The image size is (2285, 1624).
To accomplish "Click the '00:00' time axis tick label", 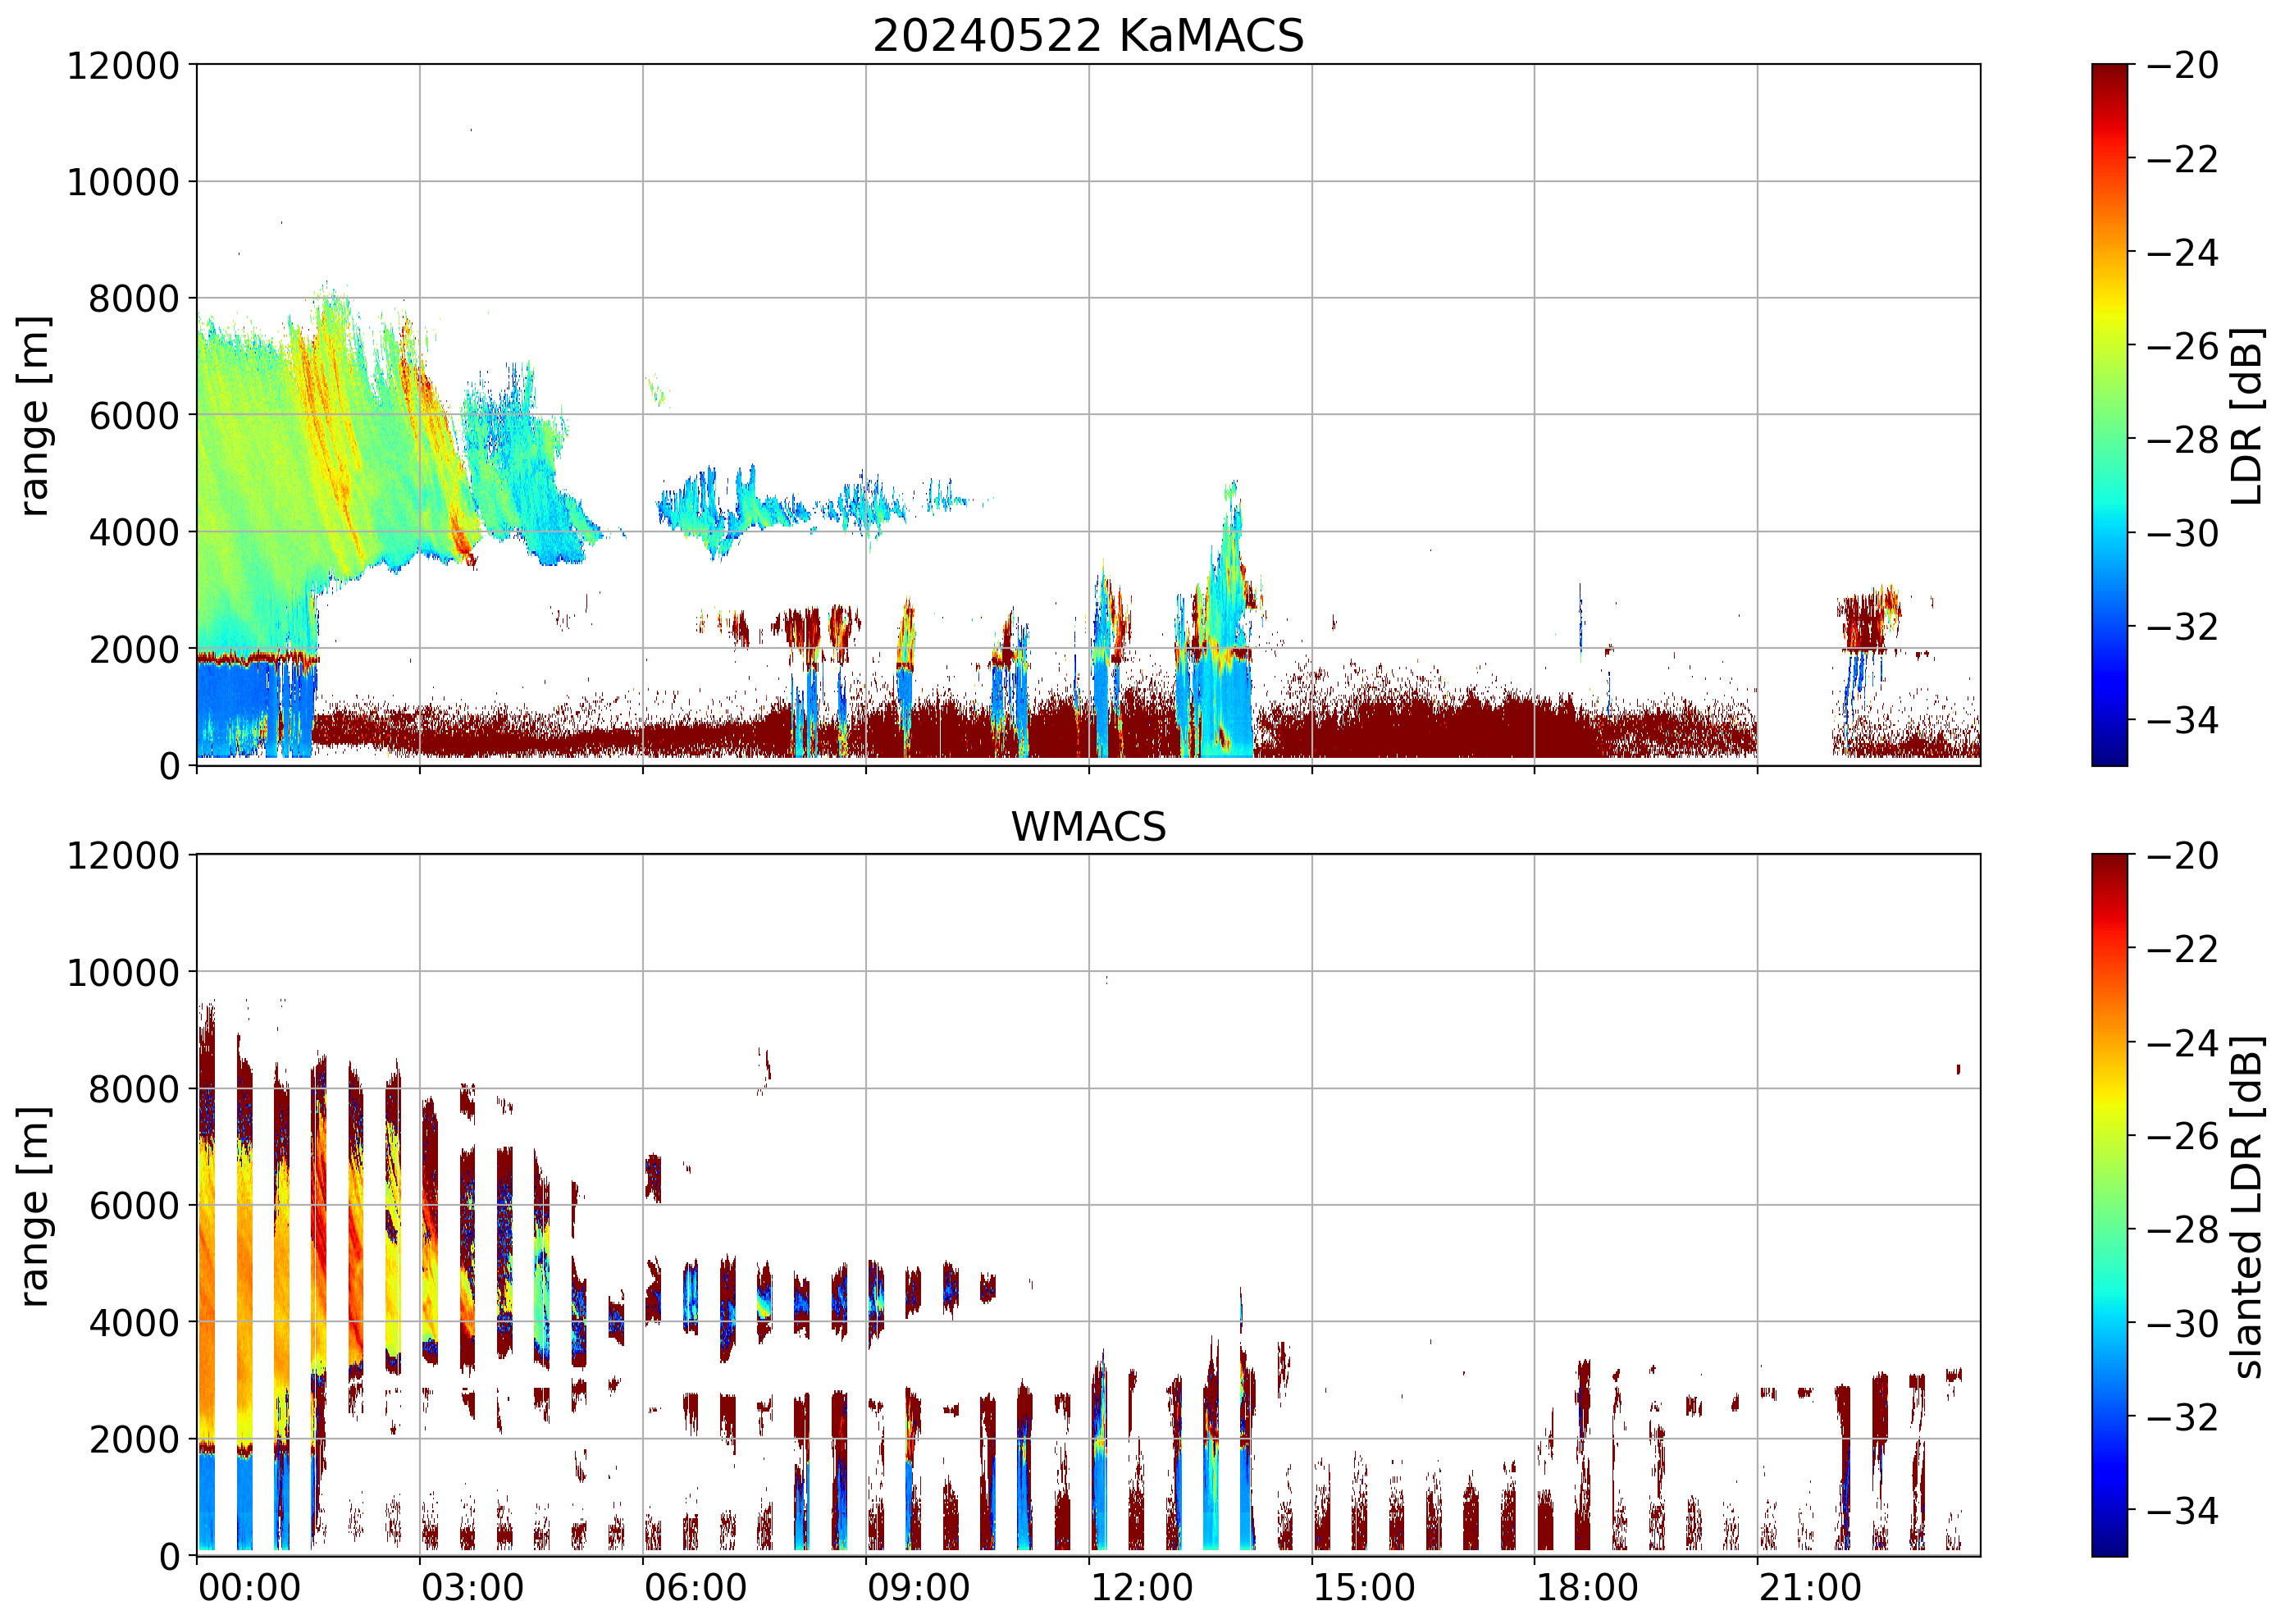I will [x=249, y=1588].
